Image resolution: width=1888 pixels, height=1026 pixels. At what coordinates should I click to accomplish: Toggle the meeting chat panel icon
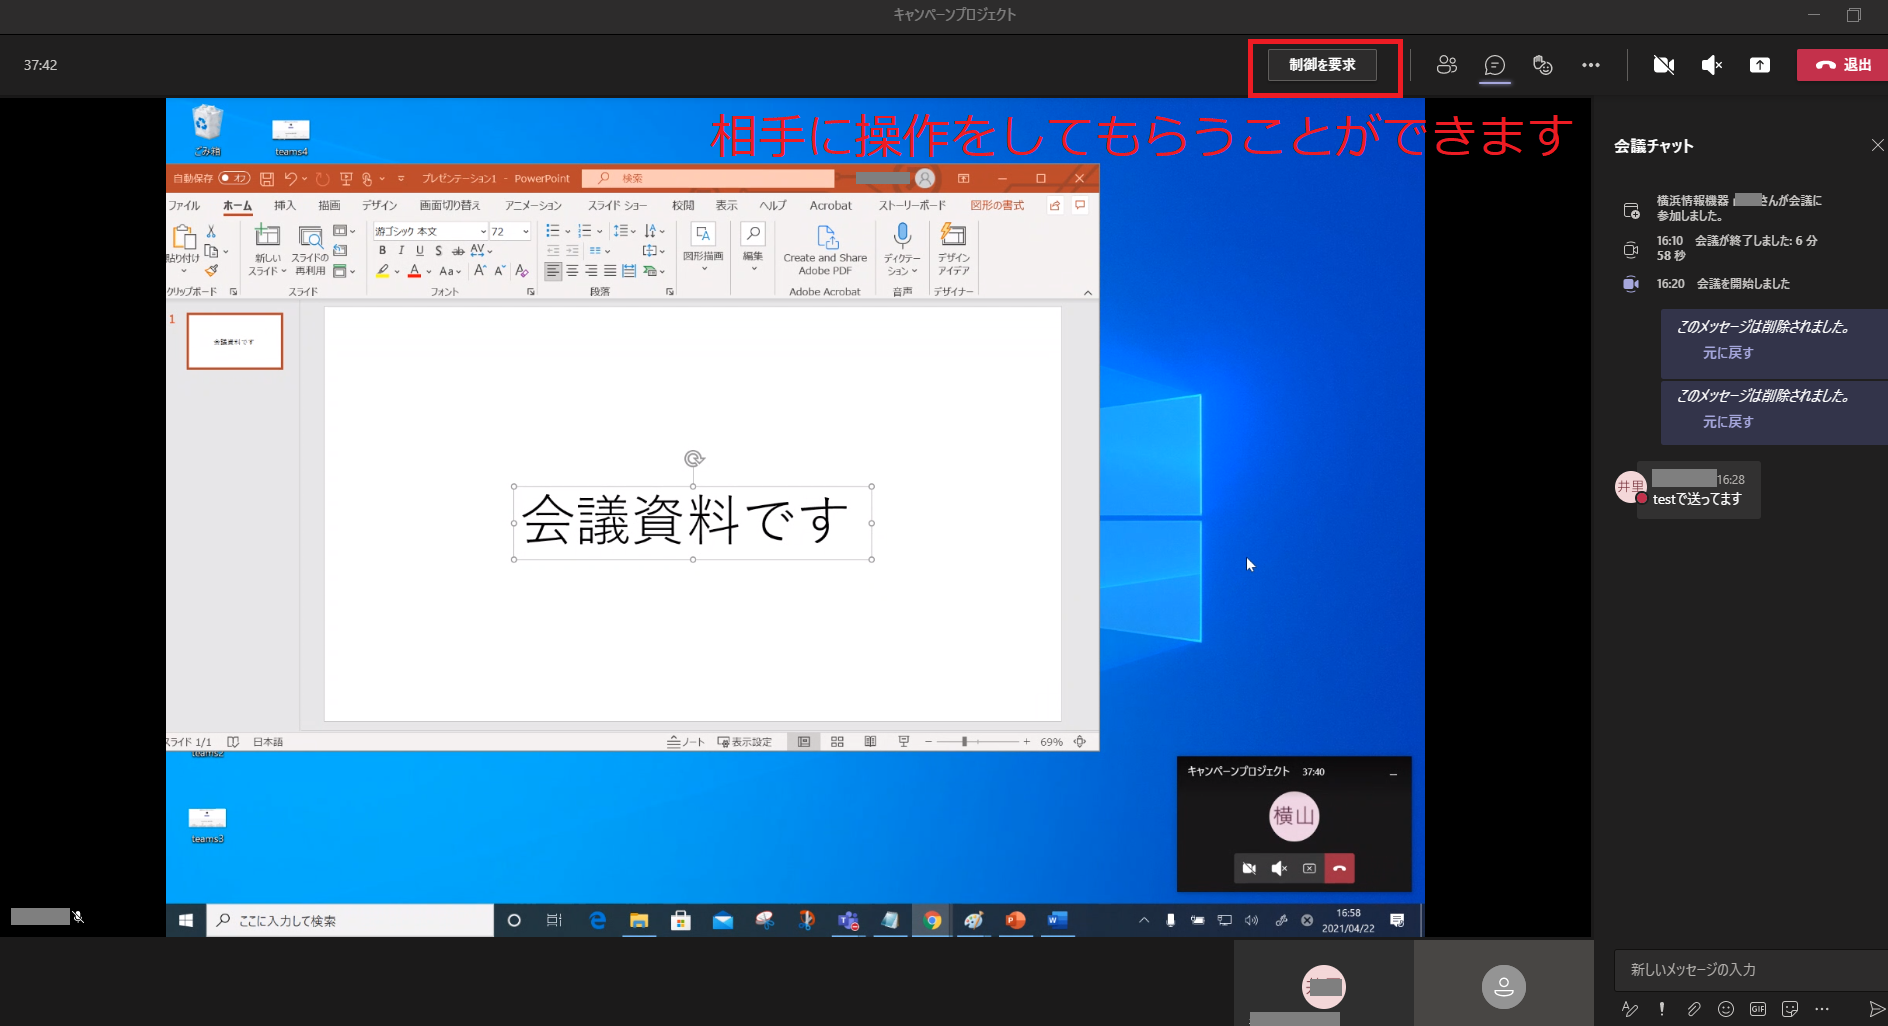(1494, 65)
